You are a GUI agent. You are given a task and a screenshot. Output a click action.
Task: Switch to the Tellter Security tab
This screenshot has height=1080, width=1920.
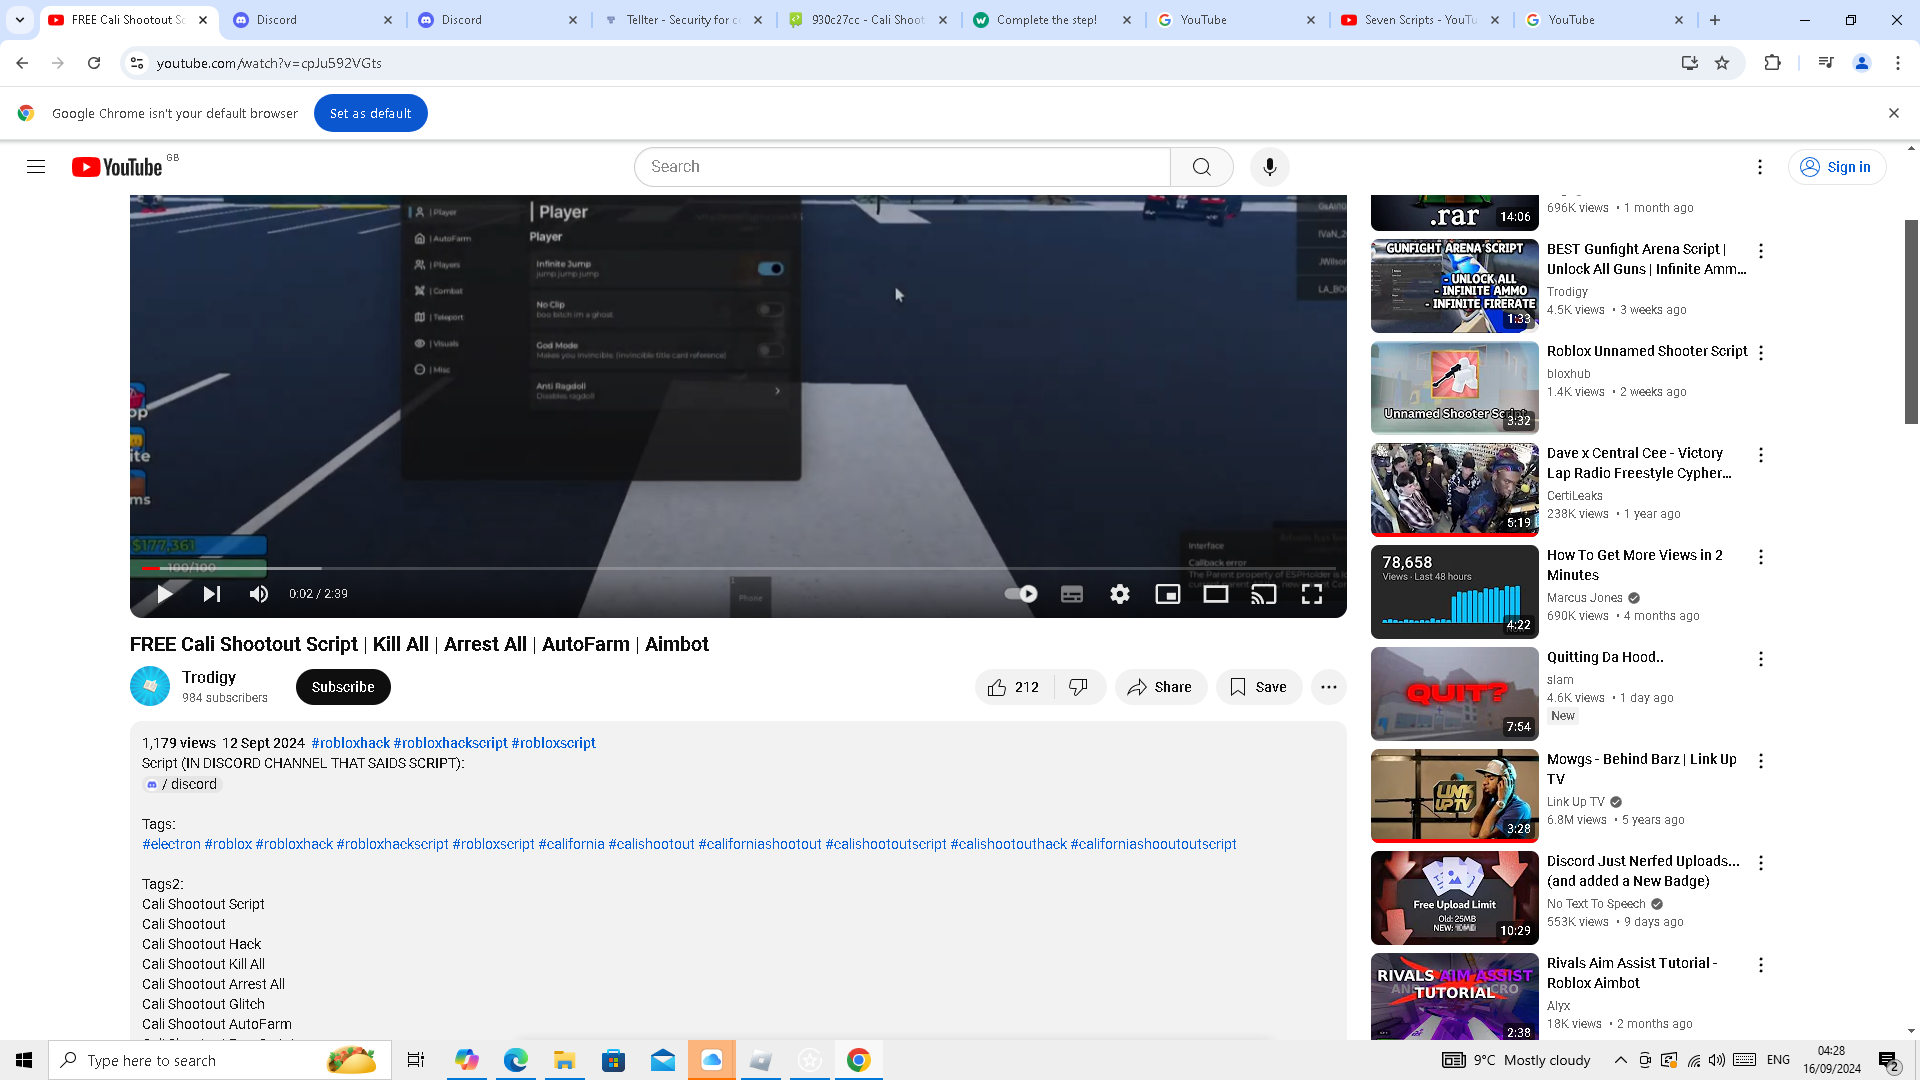(x=682, y=20)
